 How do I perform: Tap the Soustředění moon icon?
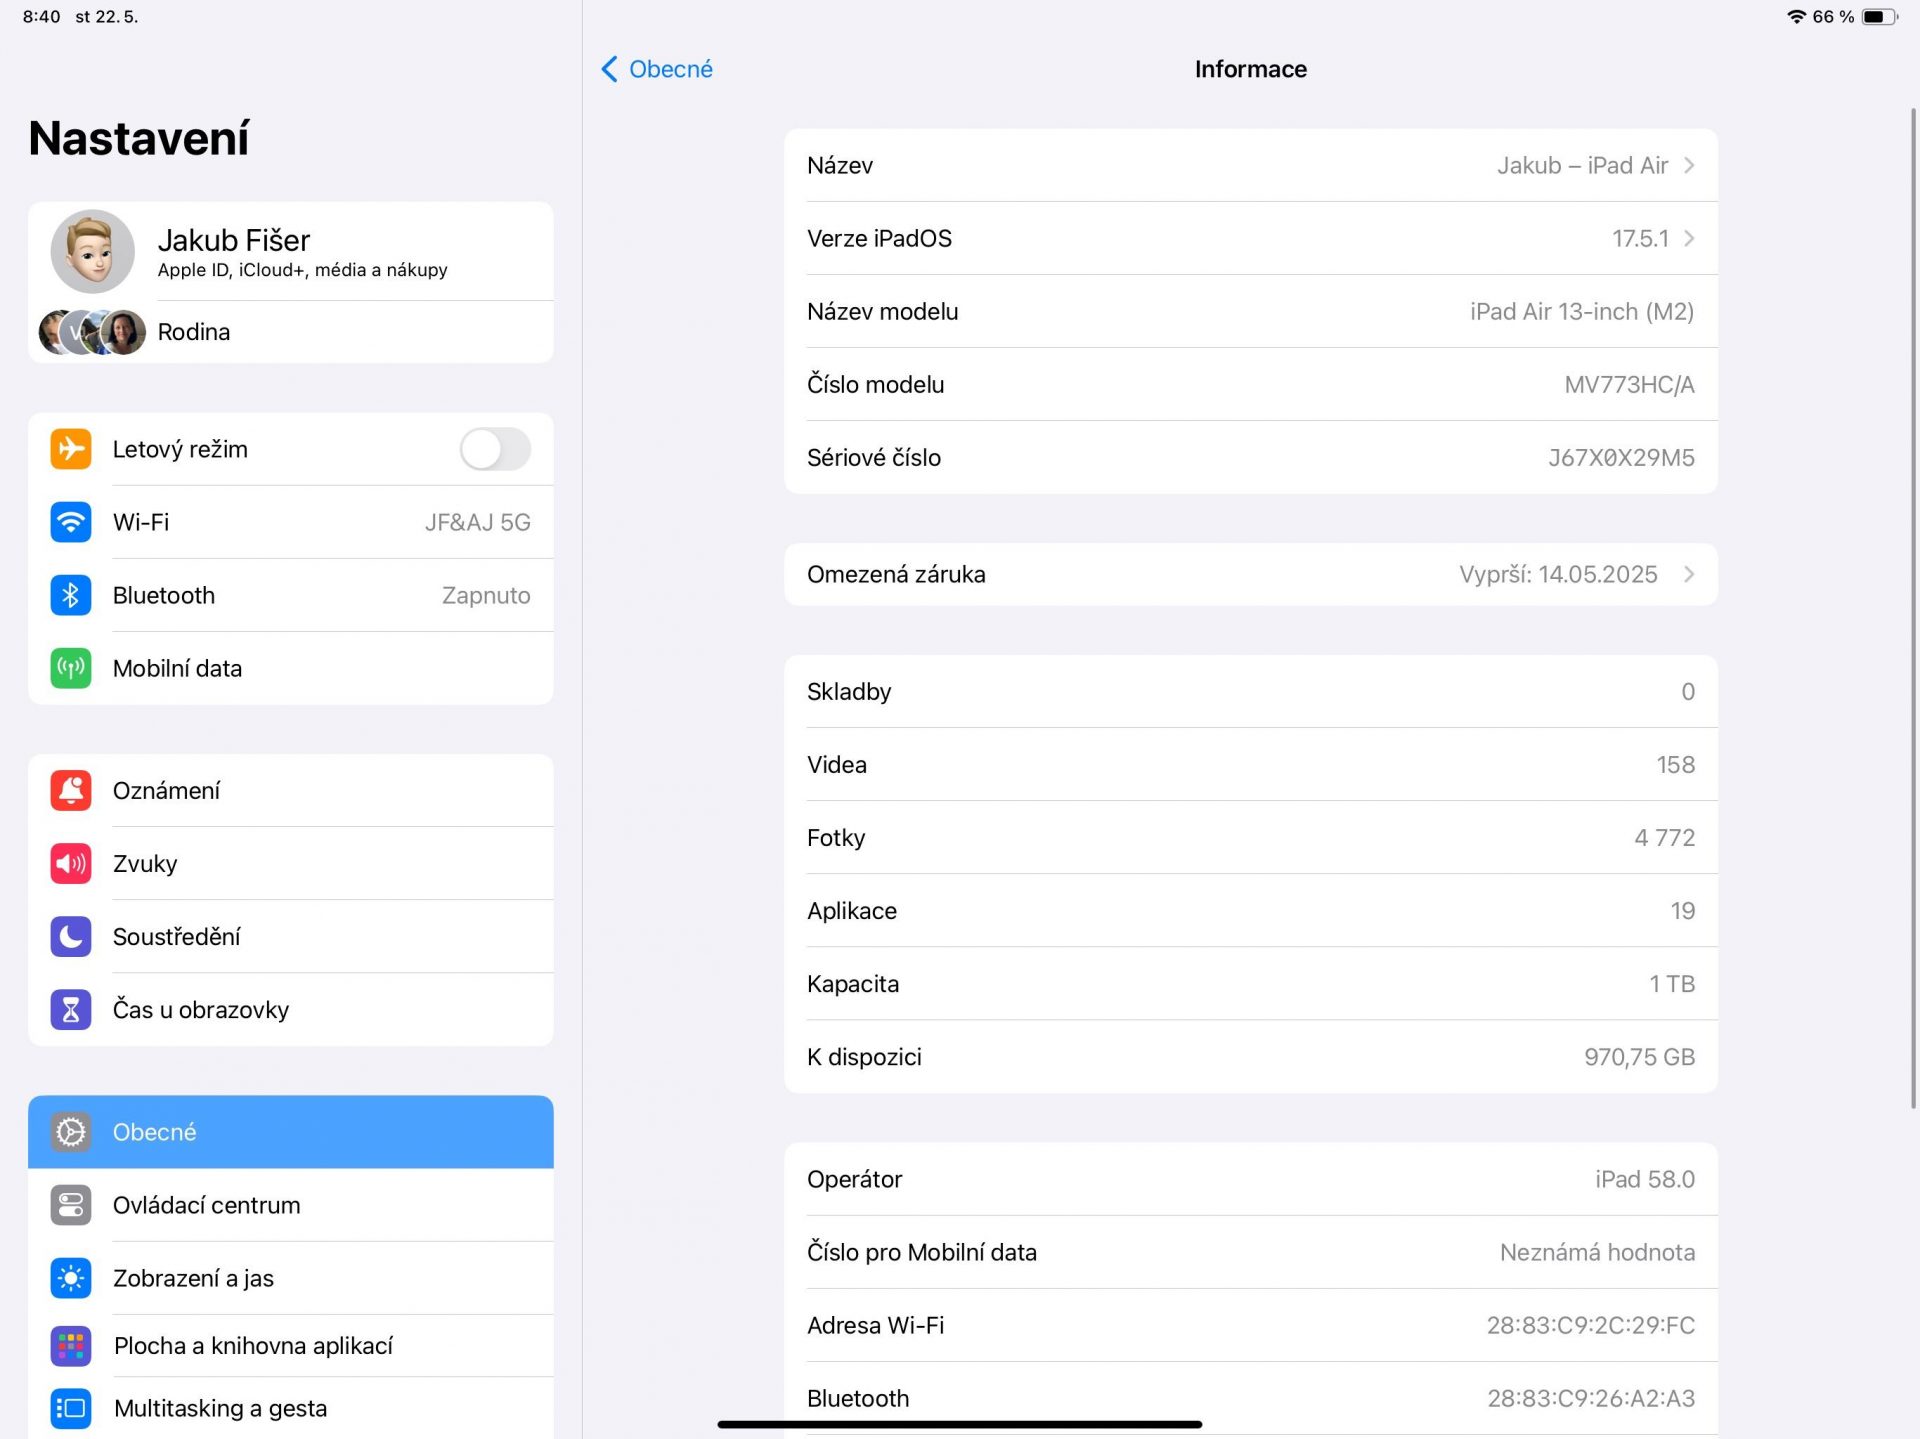(71, 936)
